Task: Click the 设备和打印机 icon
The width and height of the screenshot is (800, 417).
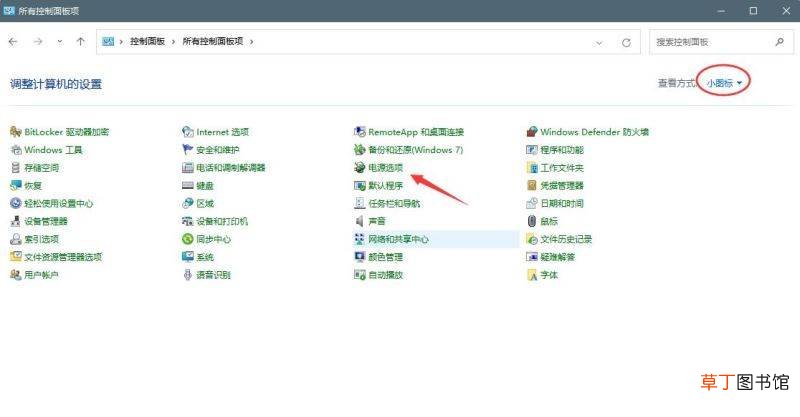Action: click(x=188, y=221)
